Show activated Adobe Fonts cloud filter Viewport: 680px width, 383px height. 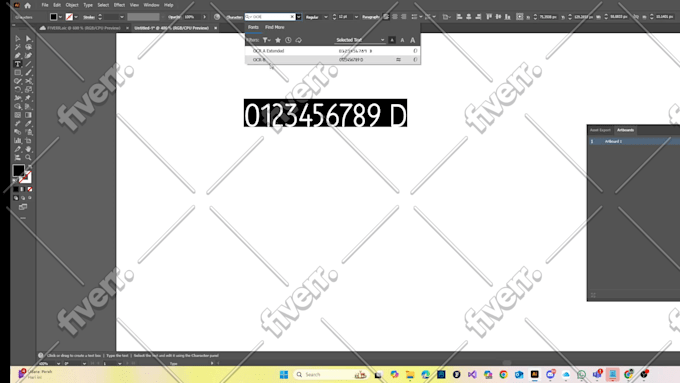click(299, 40)
